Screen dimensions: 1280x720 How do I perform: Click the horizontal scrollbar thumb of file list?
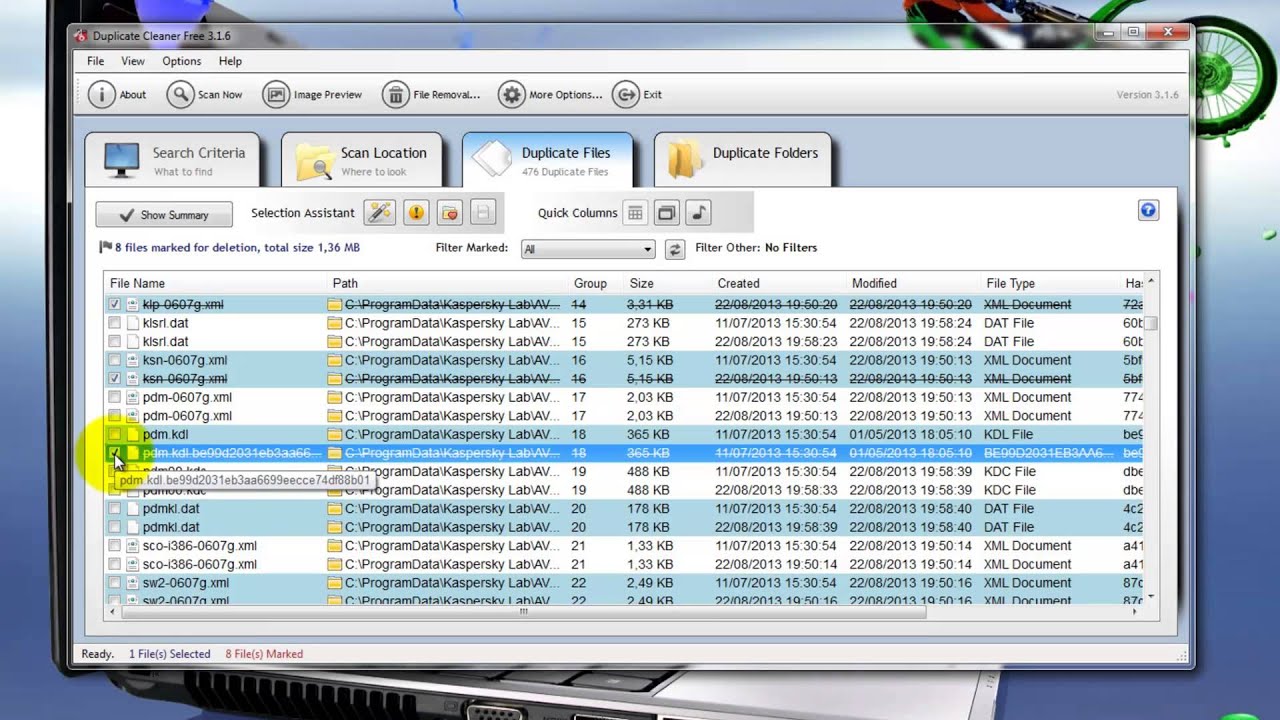click(x=523, y=611)
